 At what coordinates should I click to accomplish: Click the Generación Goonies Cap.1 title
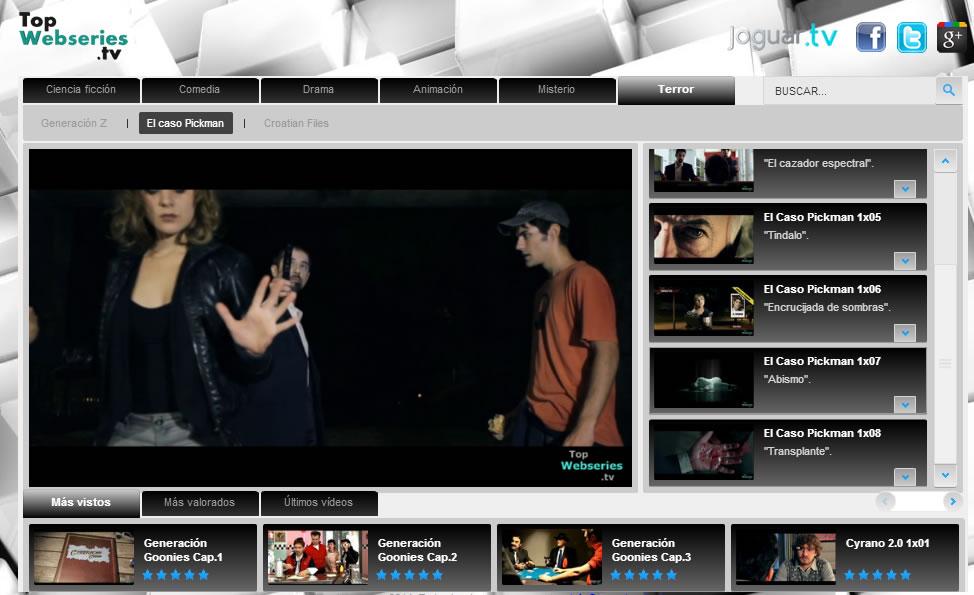(183, 550)
